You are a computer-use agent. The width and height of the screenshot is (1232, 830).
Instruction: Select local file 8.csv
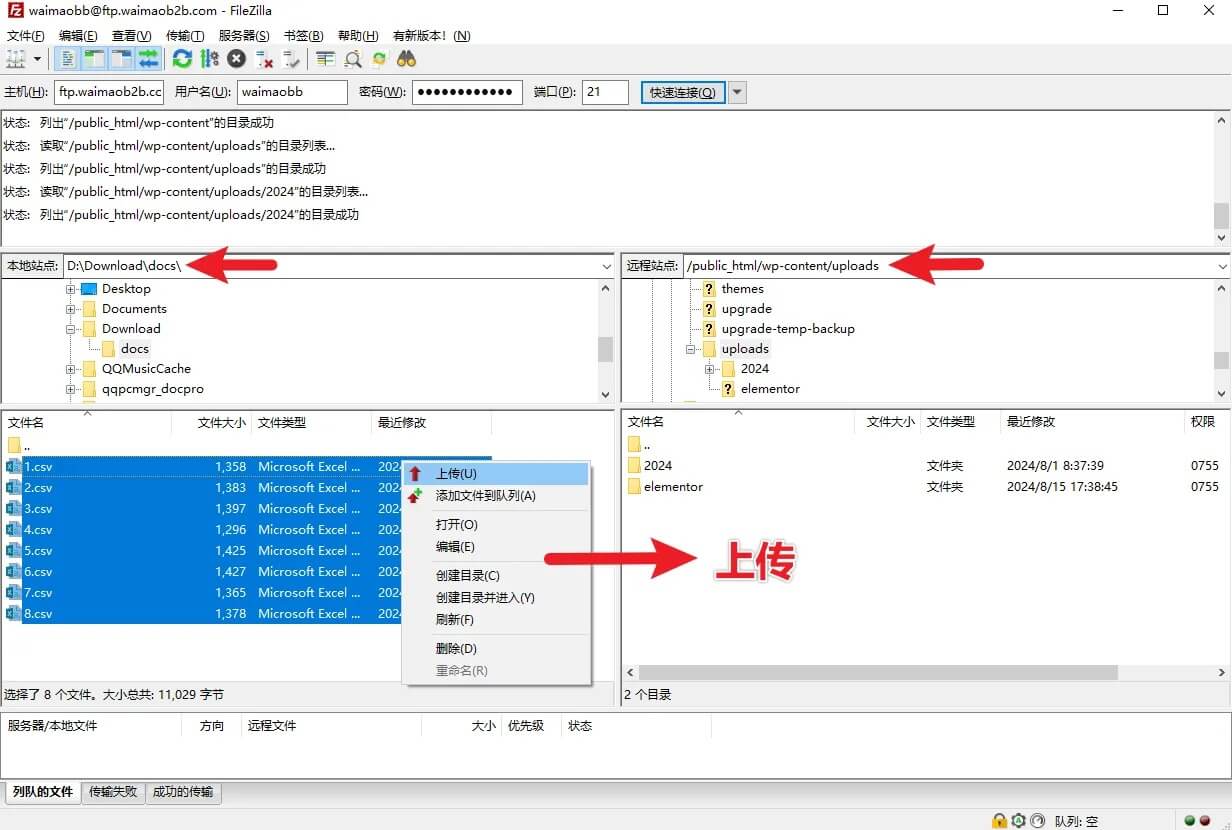[x=39, y=614]
